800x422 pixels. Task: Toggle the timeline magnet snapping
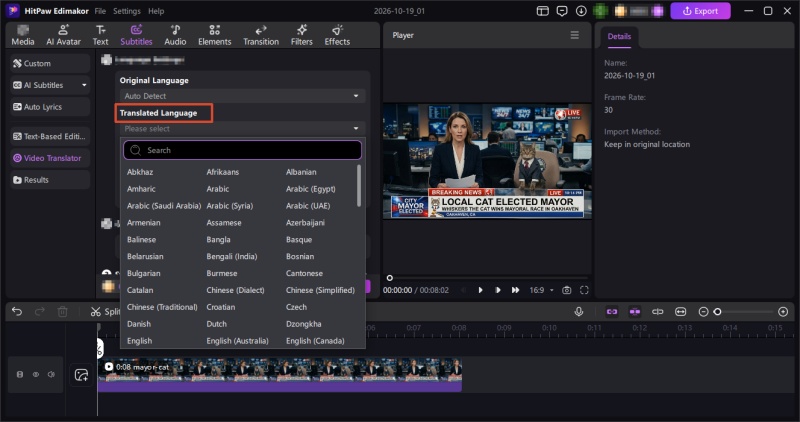coord(635,312)
